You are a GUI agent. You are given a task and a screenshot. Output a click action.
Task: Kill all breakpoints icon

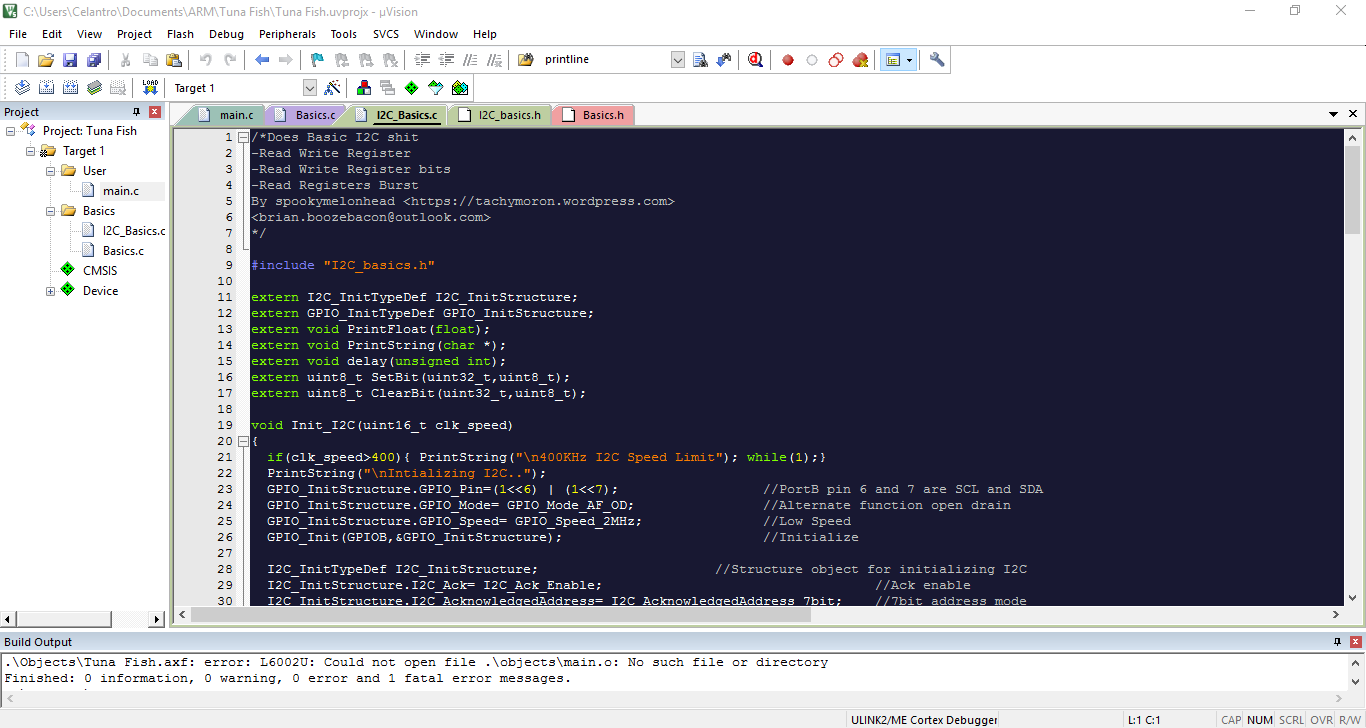[860, 60]
